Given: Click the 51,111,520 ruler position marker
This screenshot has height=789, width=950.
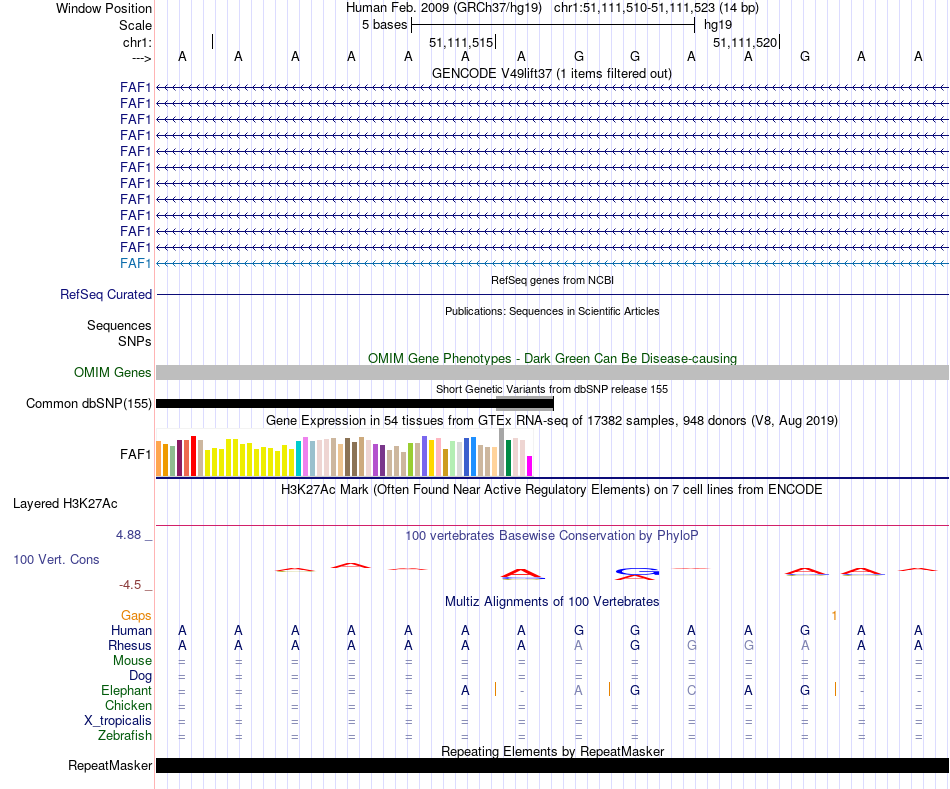Looking at the screenshot, I should coord(745,42).
